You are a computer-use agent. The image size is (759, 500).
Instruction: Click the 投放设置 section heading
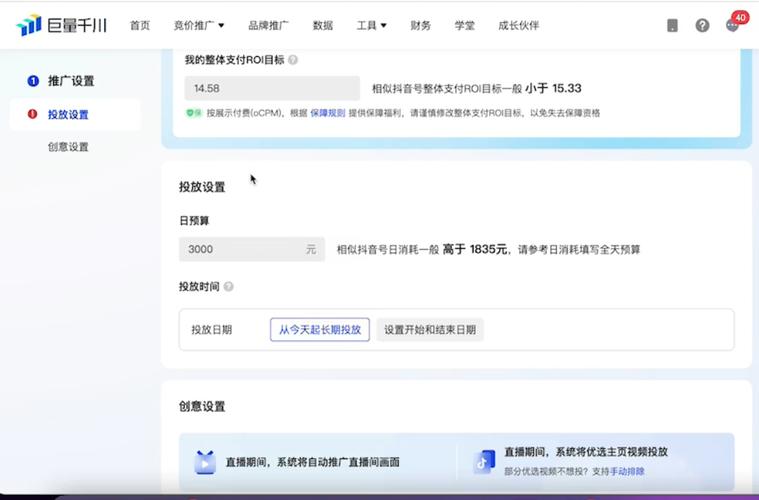pyautogui.click(x=202, y=187)
